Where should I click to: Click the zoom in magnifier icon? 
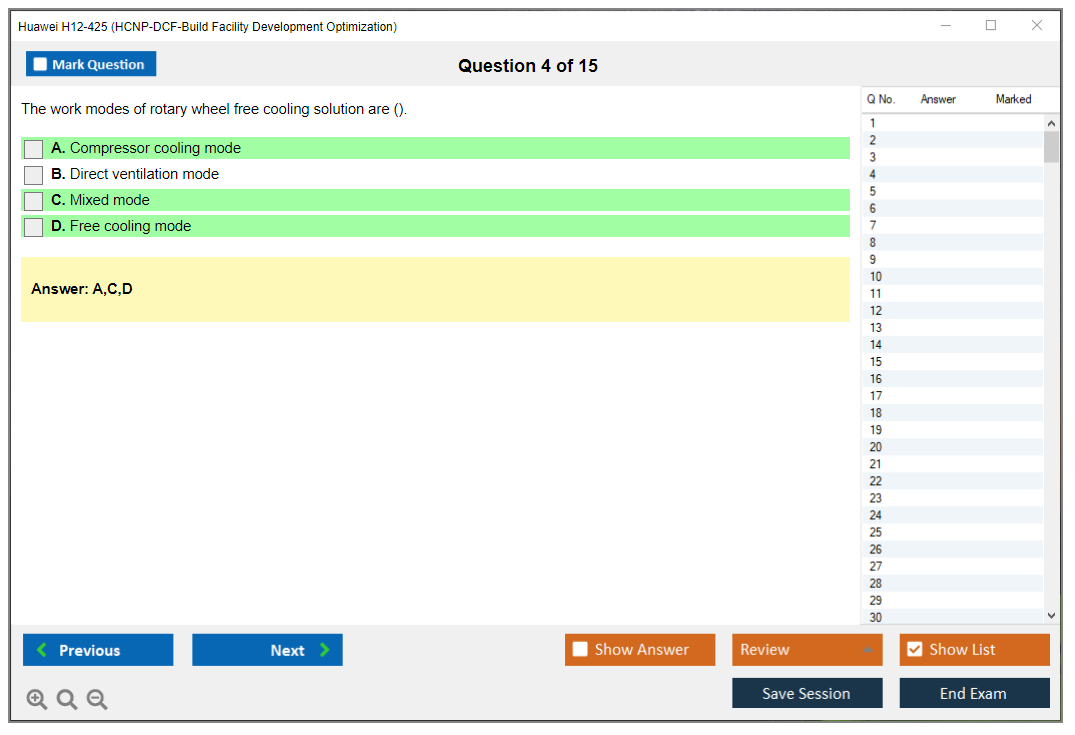[x=37, y=700]
